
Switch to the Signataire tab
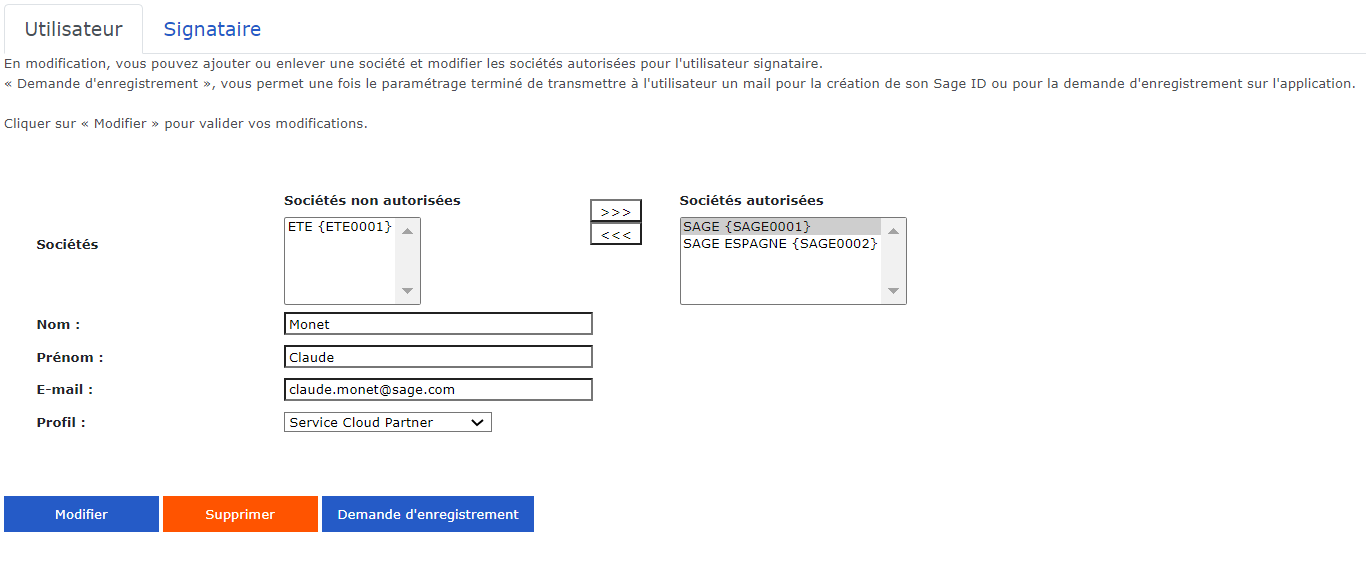coord(212,29)
